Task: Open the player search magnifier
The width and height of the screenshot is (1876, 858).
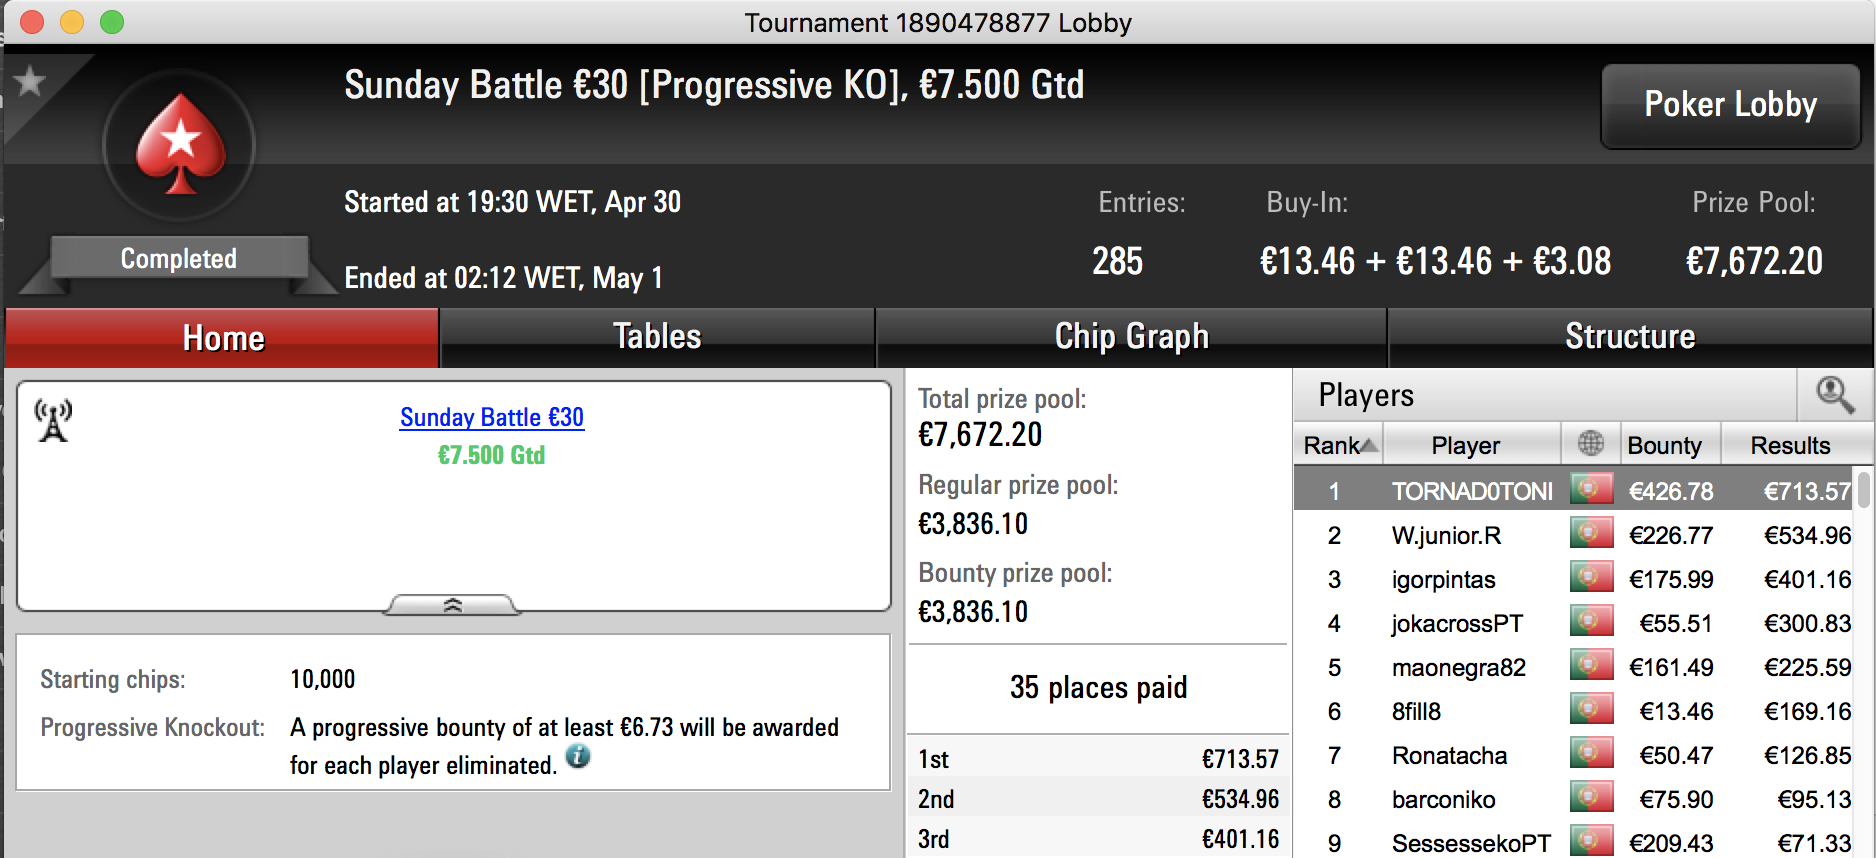Action: point(1835,395)
